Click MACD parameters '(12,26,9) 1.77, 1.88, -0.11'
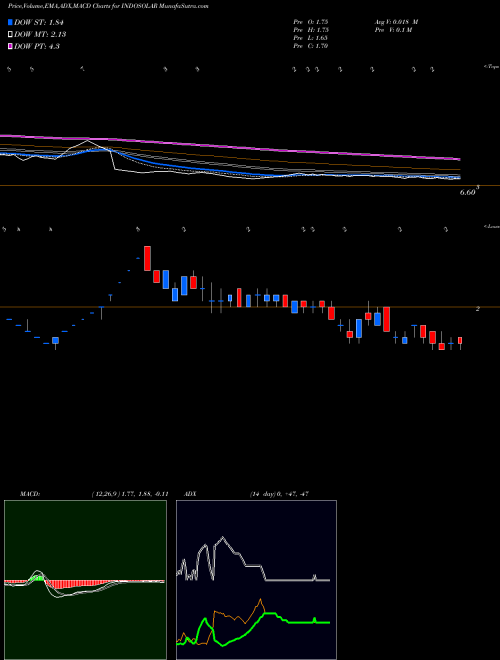 pyautogui.click(x=130, y=494)
